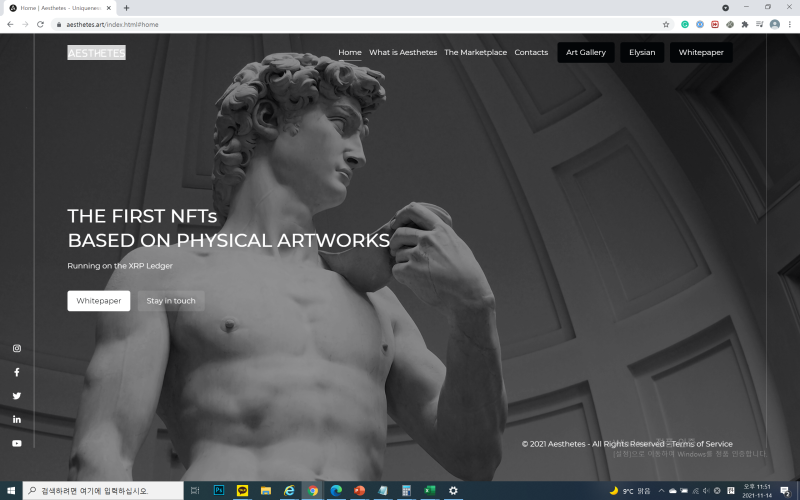Open the Facebook icon in left sidebar
Image resolution: width=800 pixels, height=500 pixels.
(17, 372)
